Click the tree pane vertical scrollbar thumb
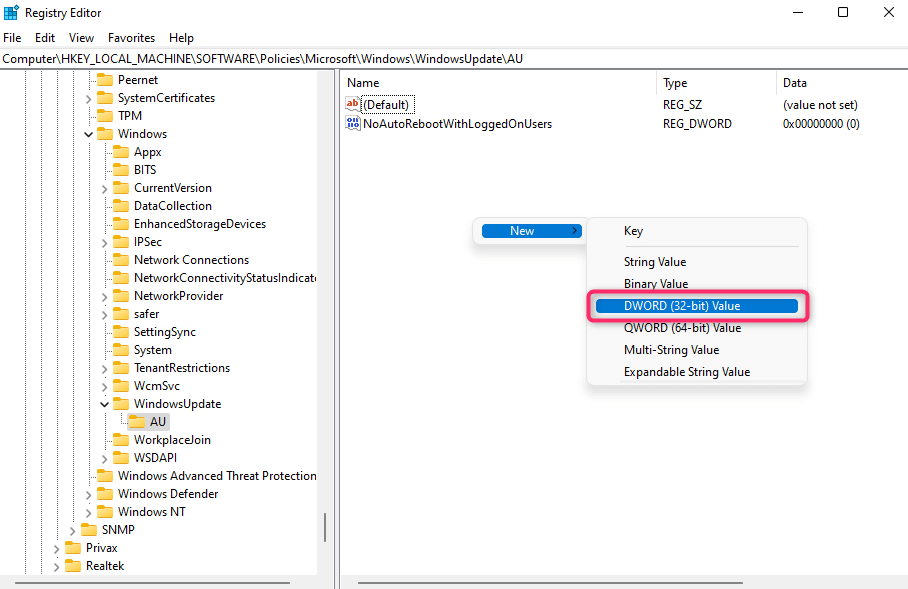908x589 pixels. pos(325,527)
